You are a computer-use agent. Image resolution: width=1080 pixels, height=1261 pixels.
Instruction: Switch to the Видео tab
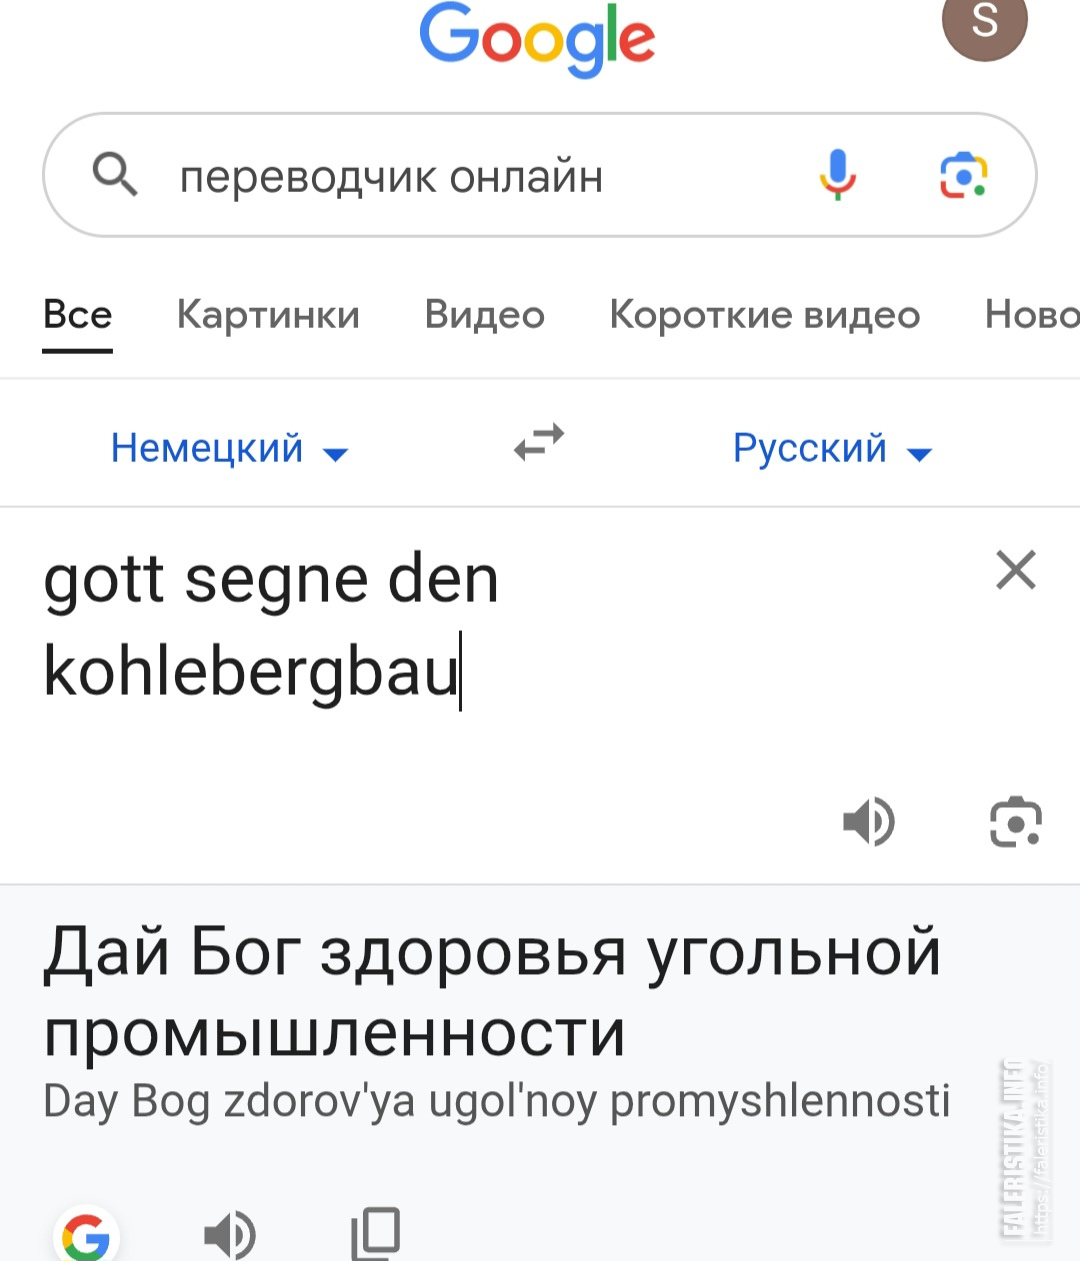484,315
